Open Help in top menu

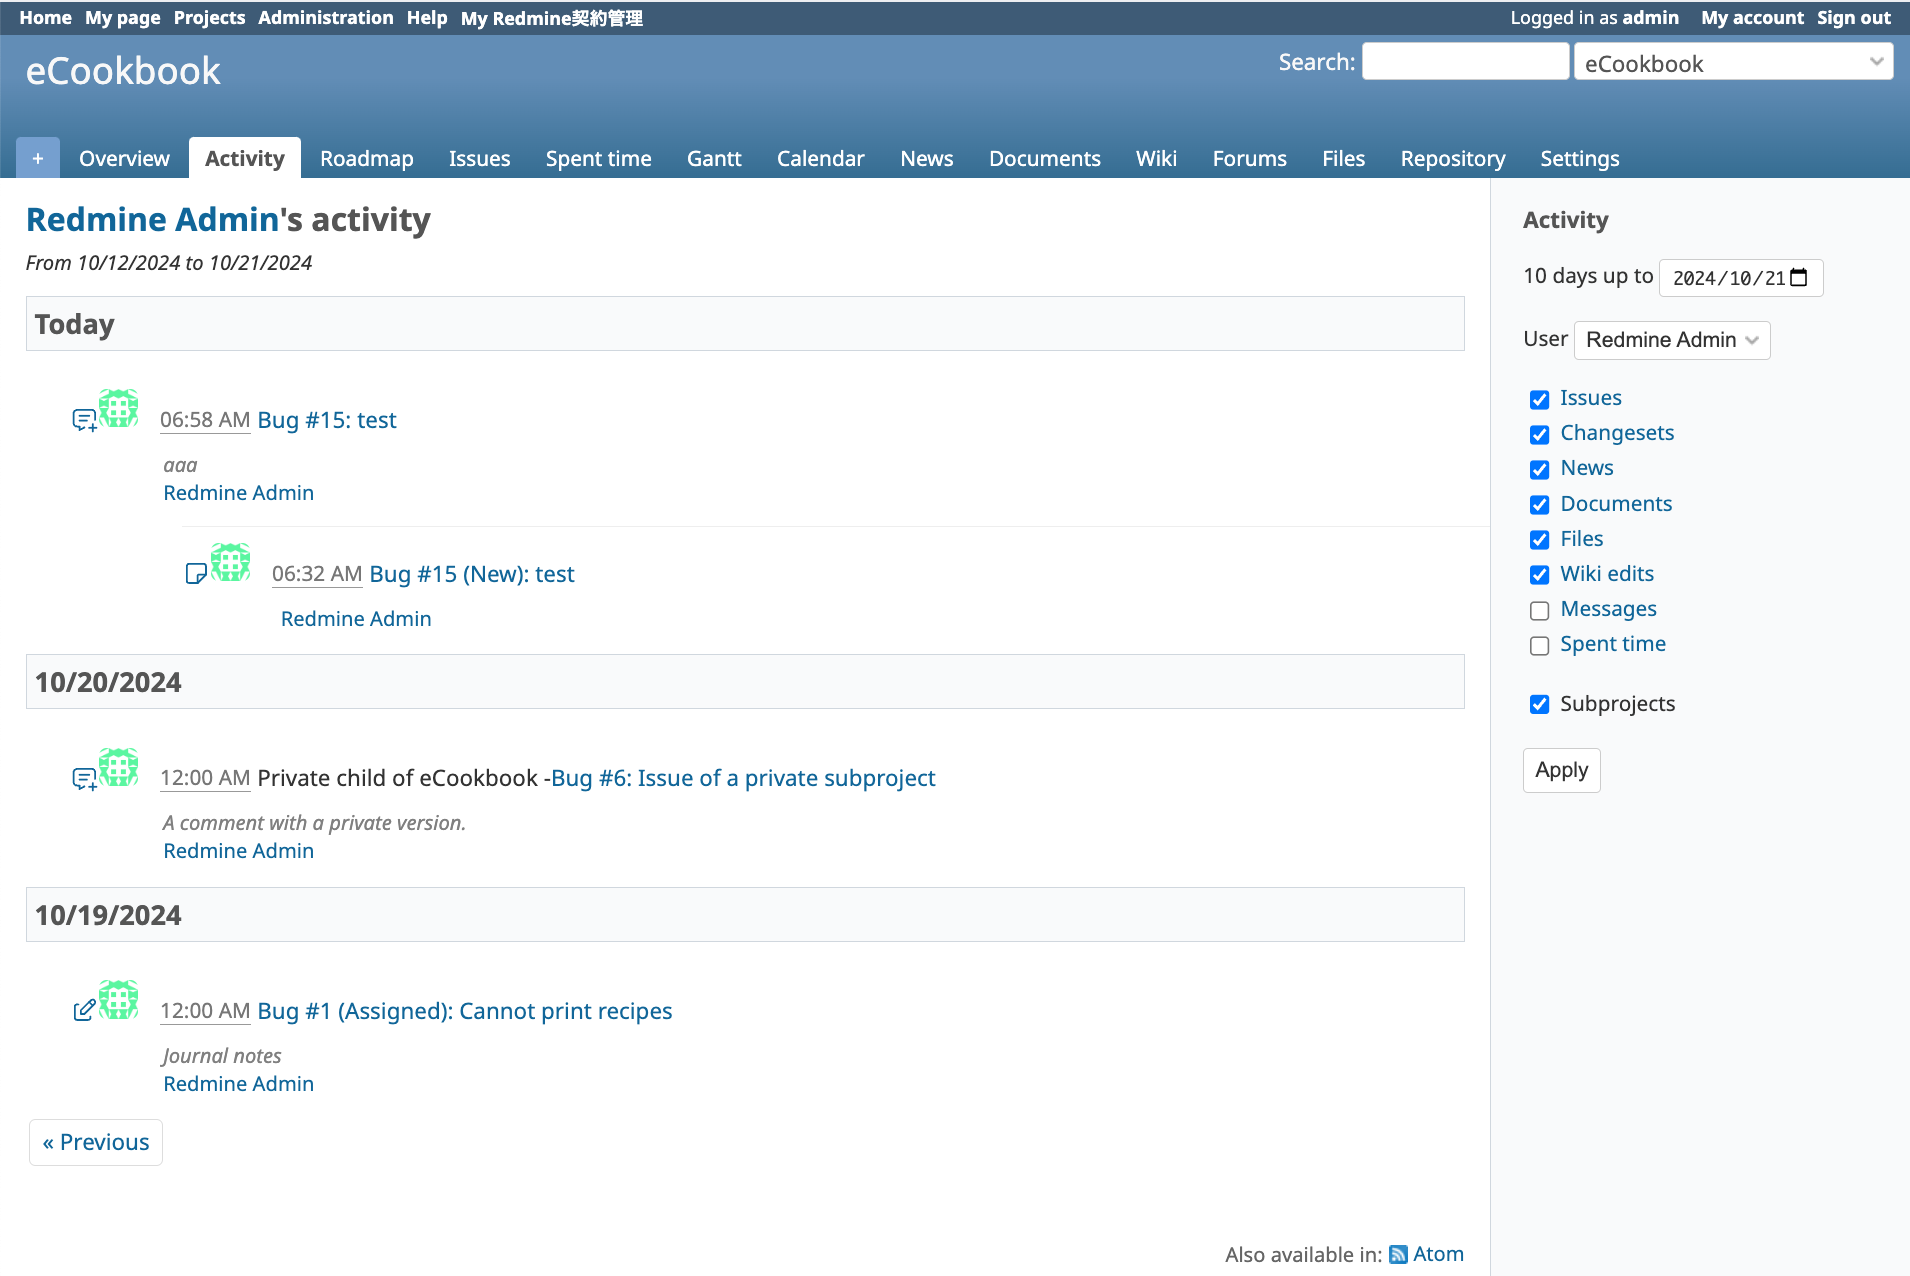(427, 17)
